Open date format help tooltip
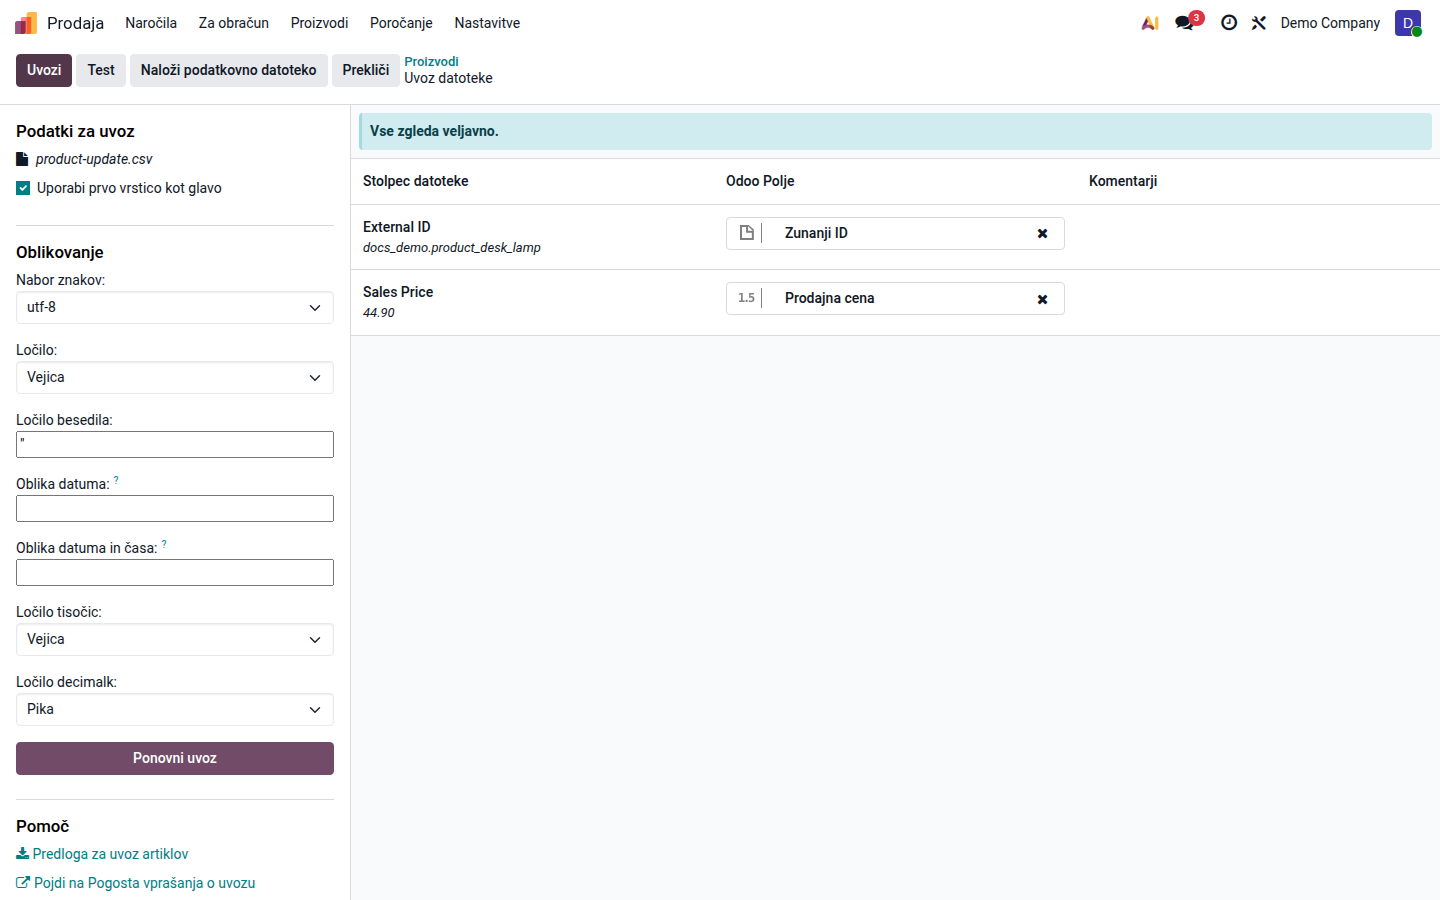 point(116,481)
